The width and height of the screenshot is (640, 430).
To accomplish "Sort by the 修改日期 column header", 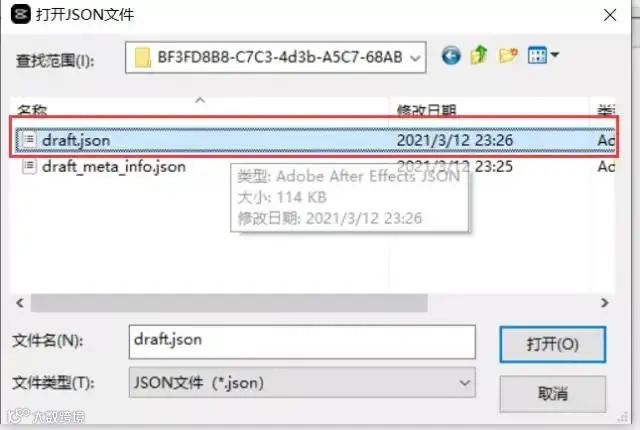I will tap(427, 110).
